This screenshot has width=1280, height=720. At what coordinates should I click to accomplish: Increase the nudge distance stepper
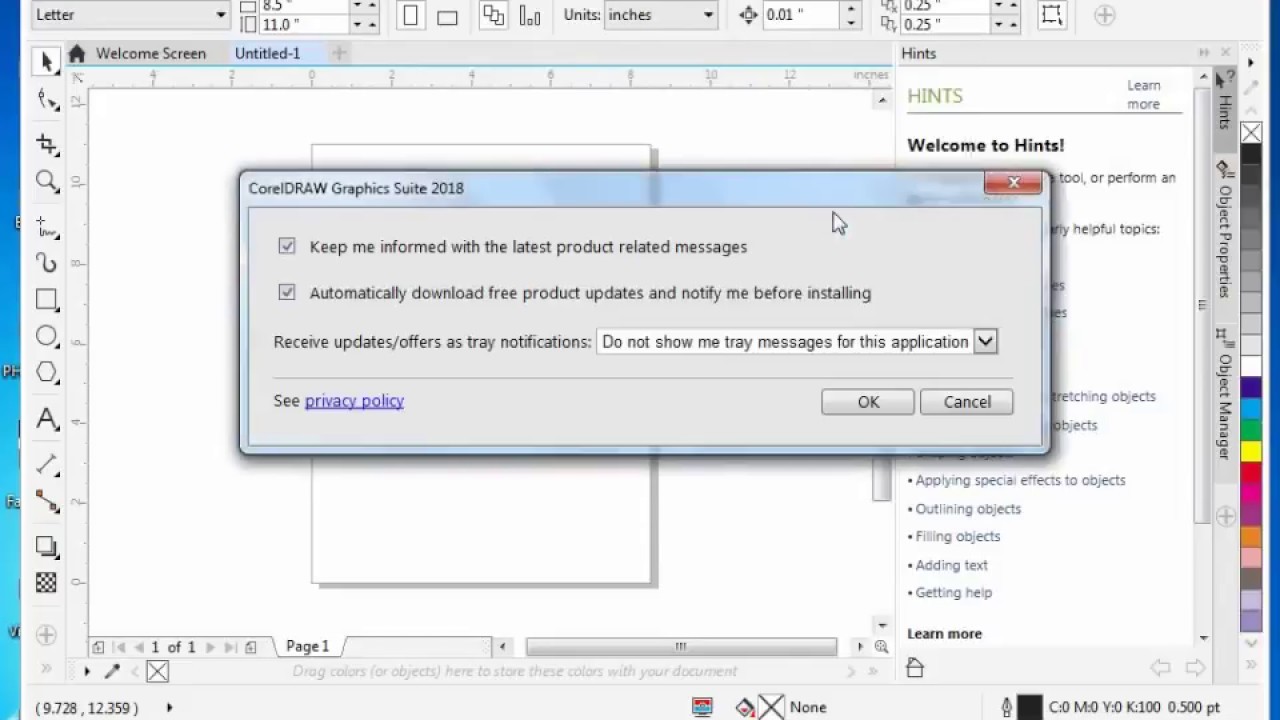(x=851, y=9)
